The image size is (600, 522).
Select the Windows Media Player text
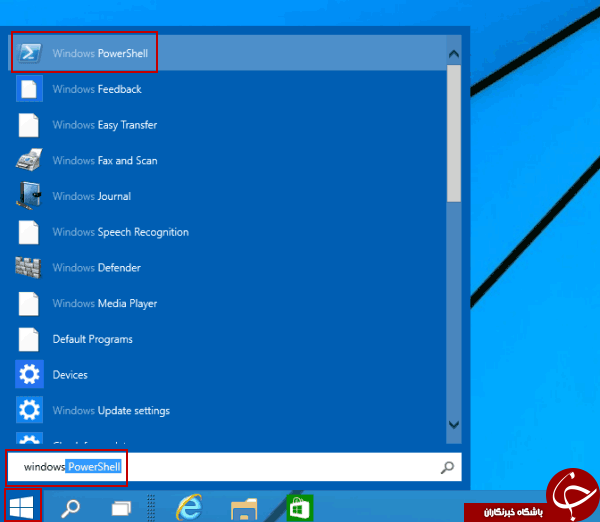(x=105, y=303)
